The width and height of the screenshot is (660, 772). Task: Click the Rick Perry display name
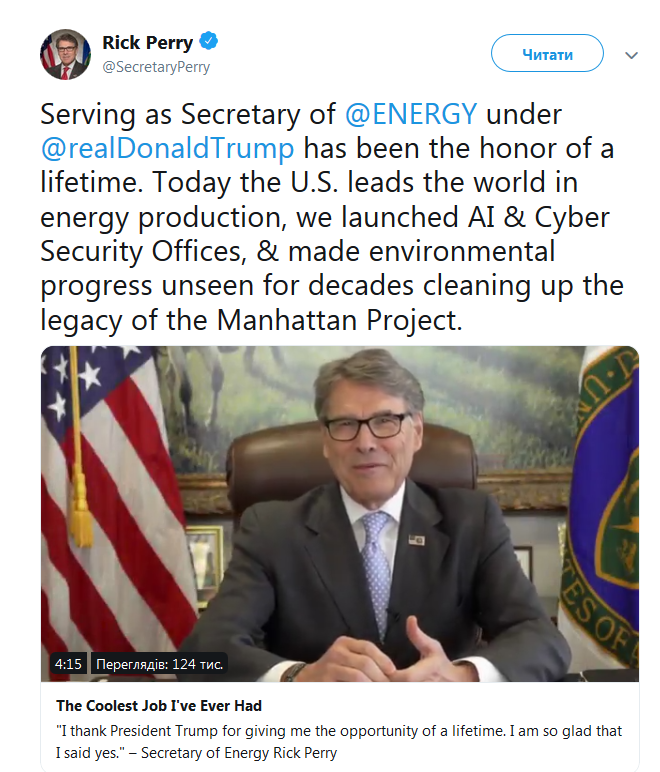click(148, 43)
